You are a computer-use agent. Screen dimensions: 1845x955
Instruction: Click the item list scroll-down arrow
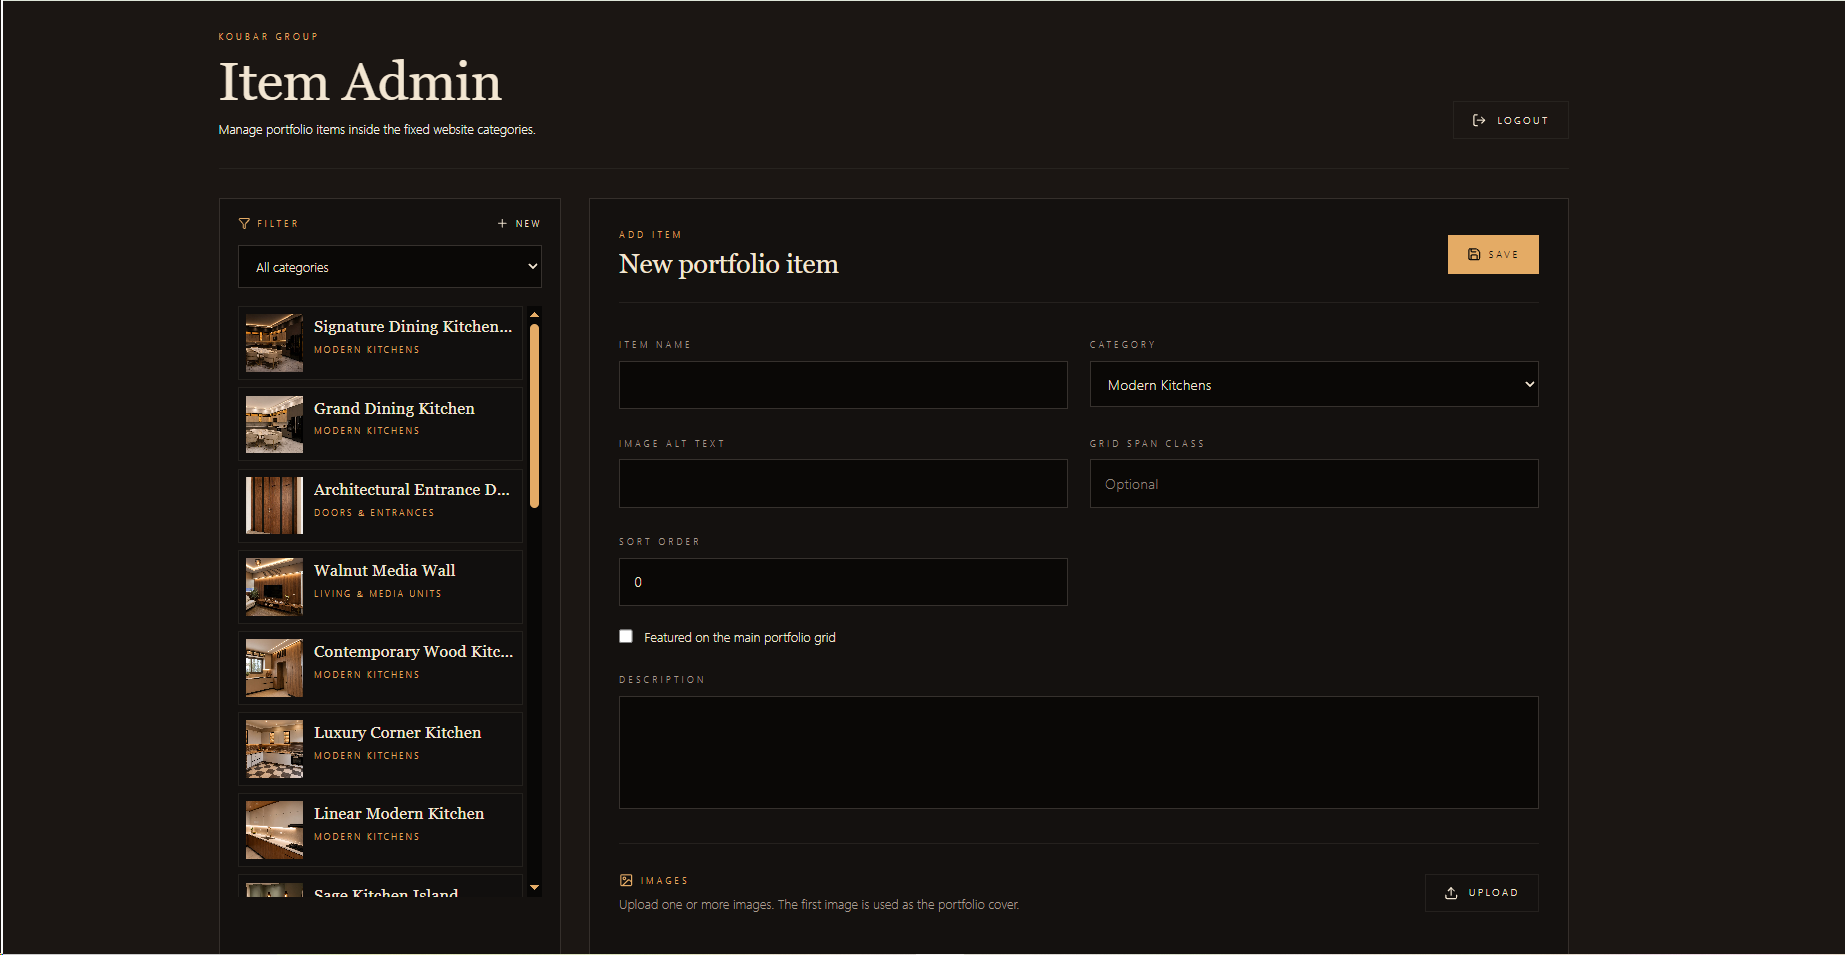534,888
